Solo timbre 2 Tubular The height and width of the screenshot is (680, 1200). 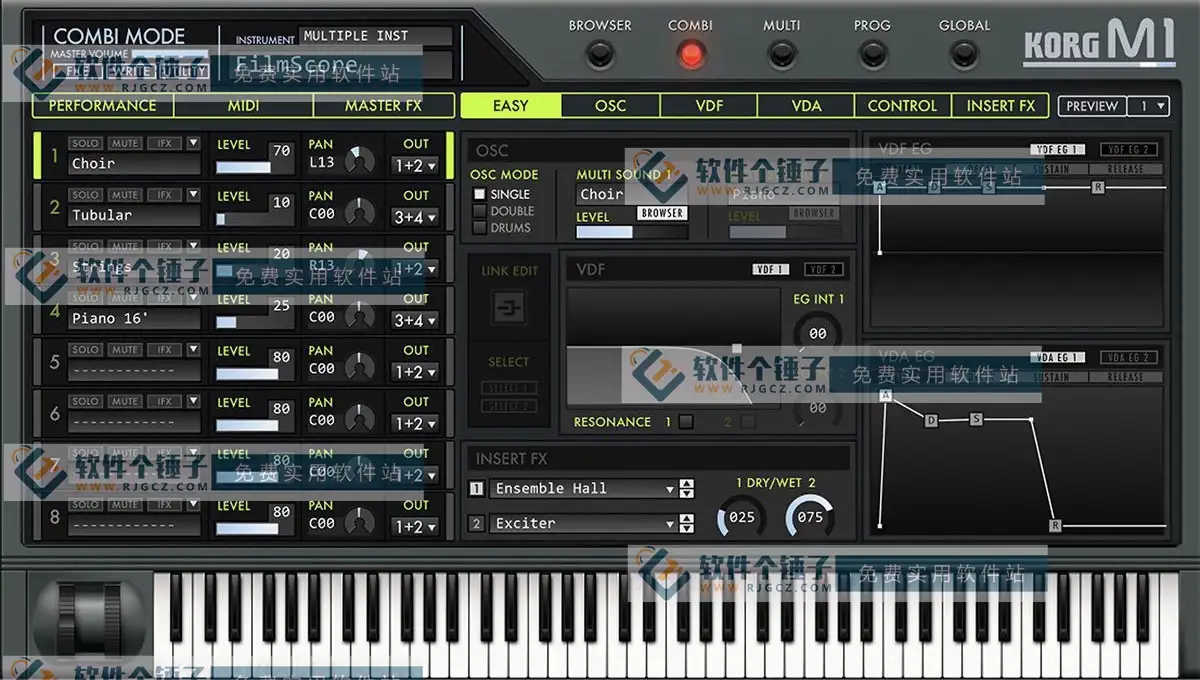[x=85, y=195]
